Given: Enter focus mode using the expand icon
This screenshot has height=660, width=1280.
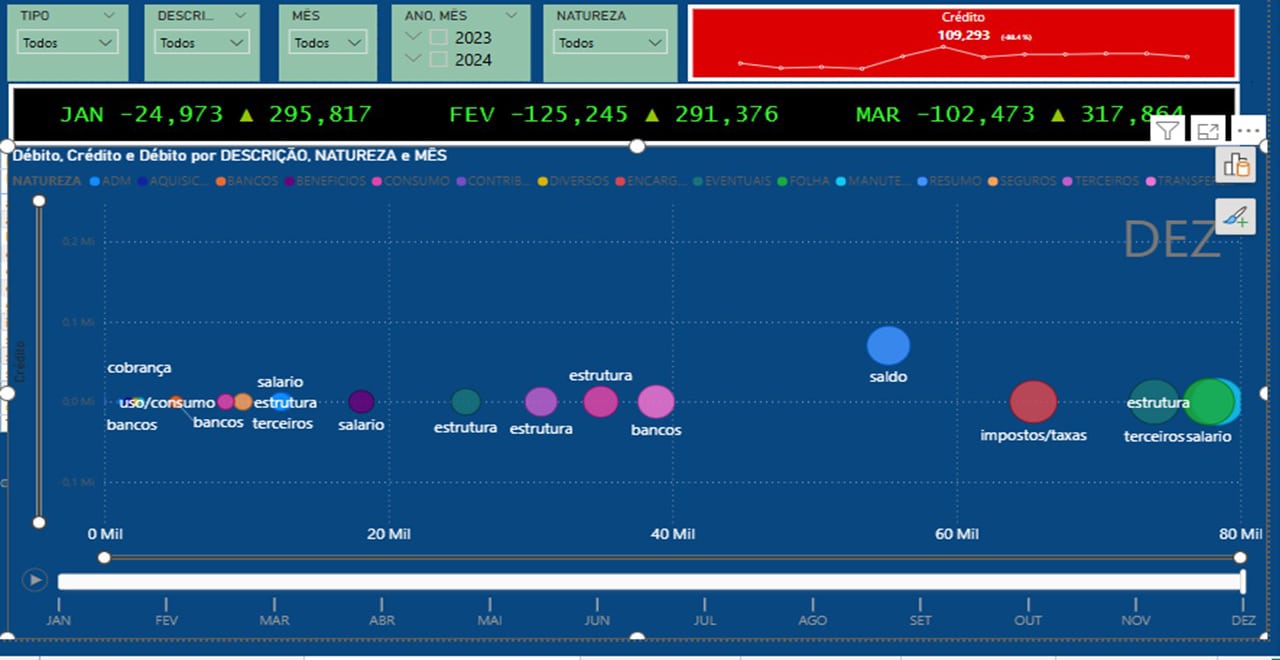Looking at the screenshot, I should click(1207, 130).
